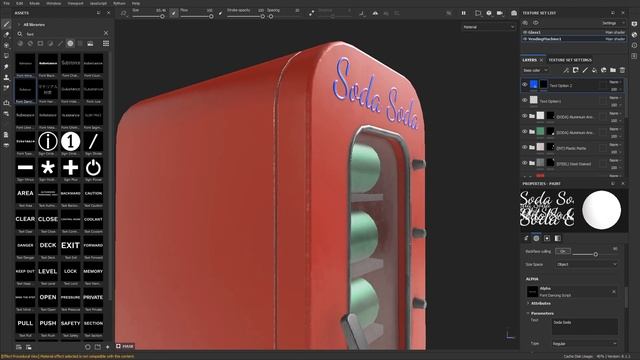Image resolution: width=640 pixels, height=360 pixels.
Task: Open the Window menu
Action: pos(53,3)
